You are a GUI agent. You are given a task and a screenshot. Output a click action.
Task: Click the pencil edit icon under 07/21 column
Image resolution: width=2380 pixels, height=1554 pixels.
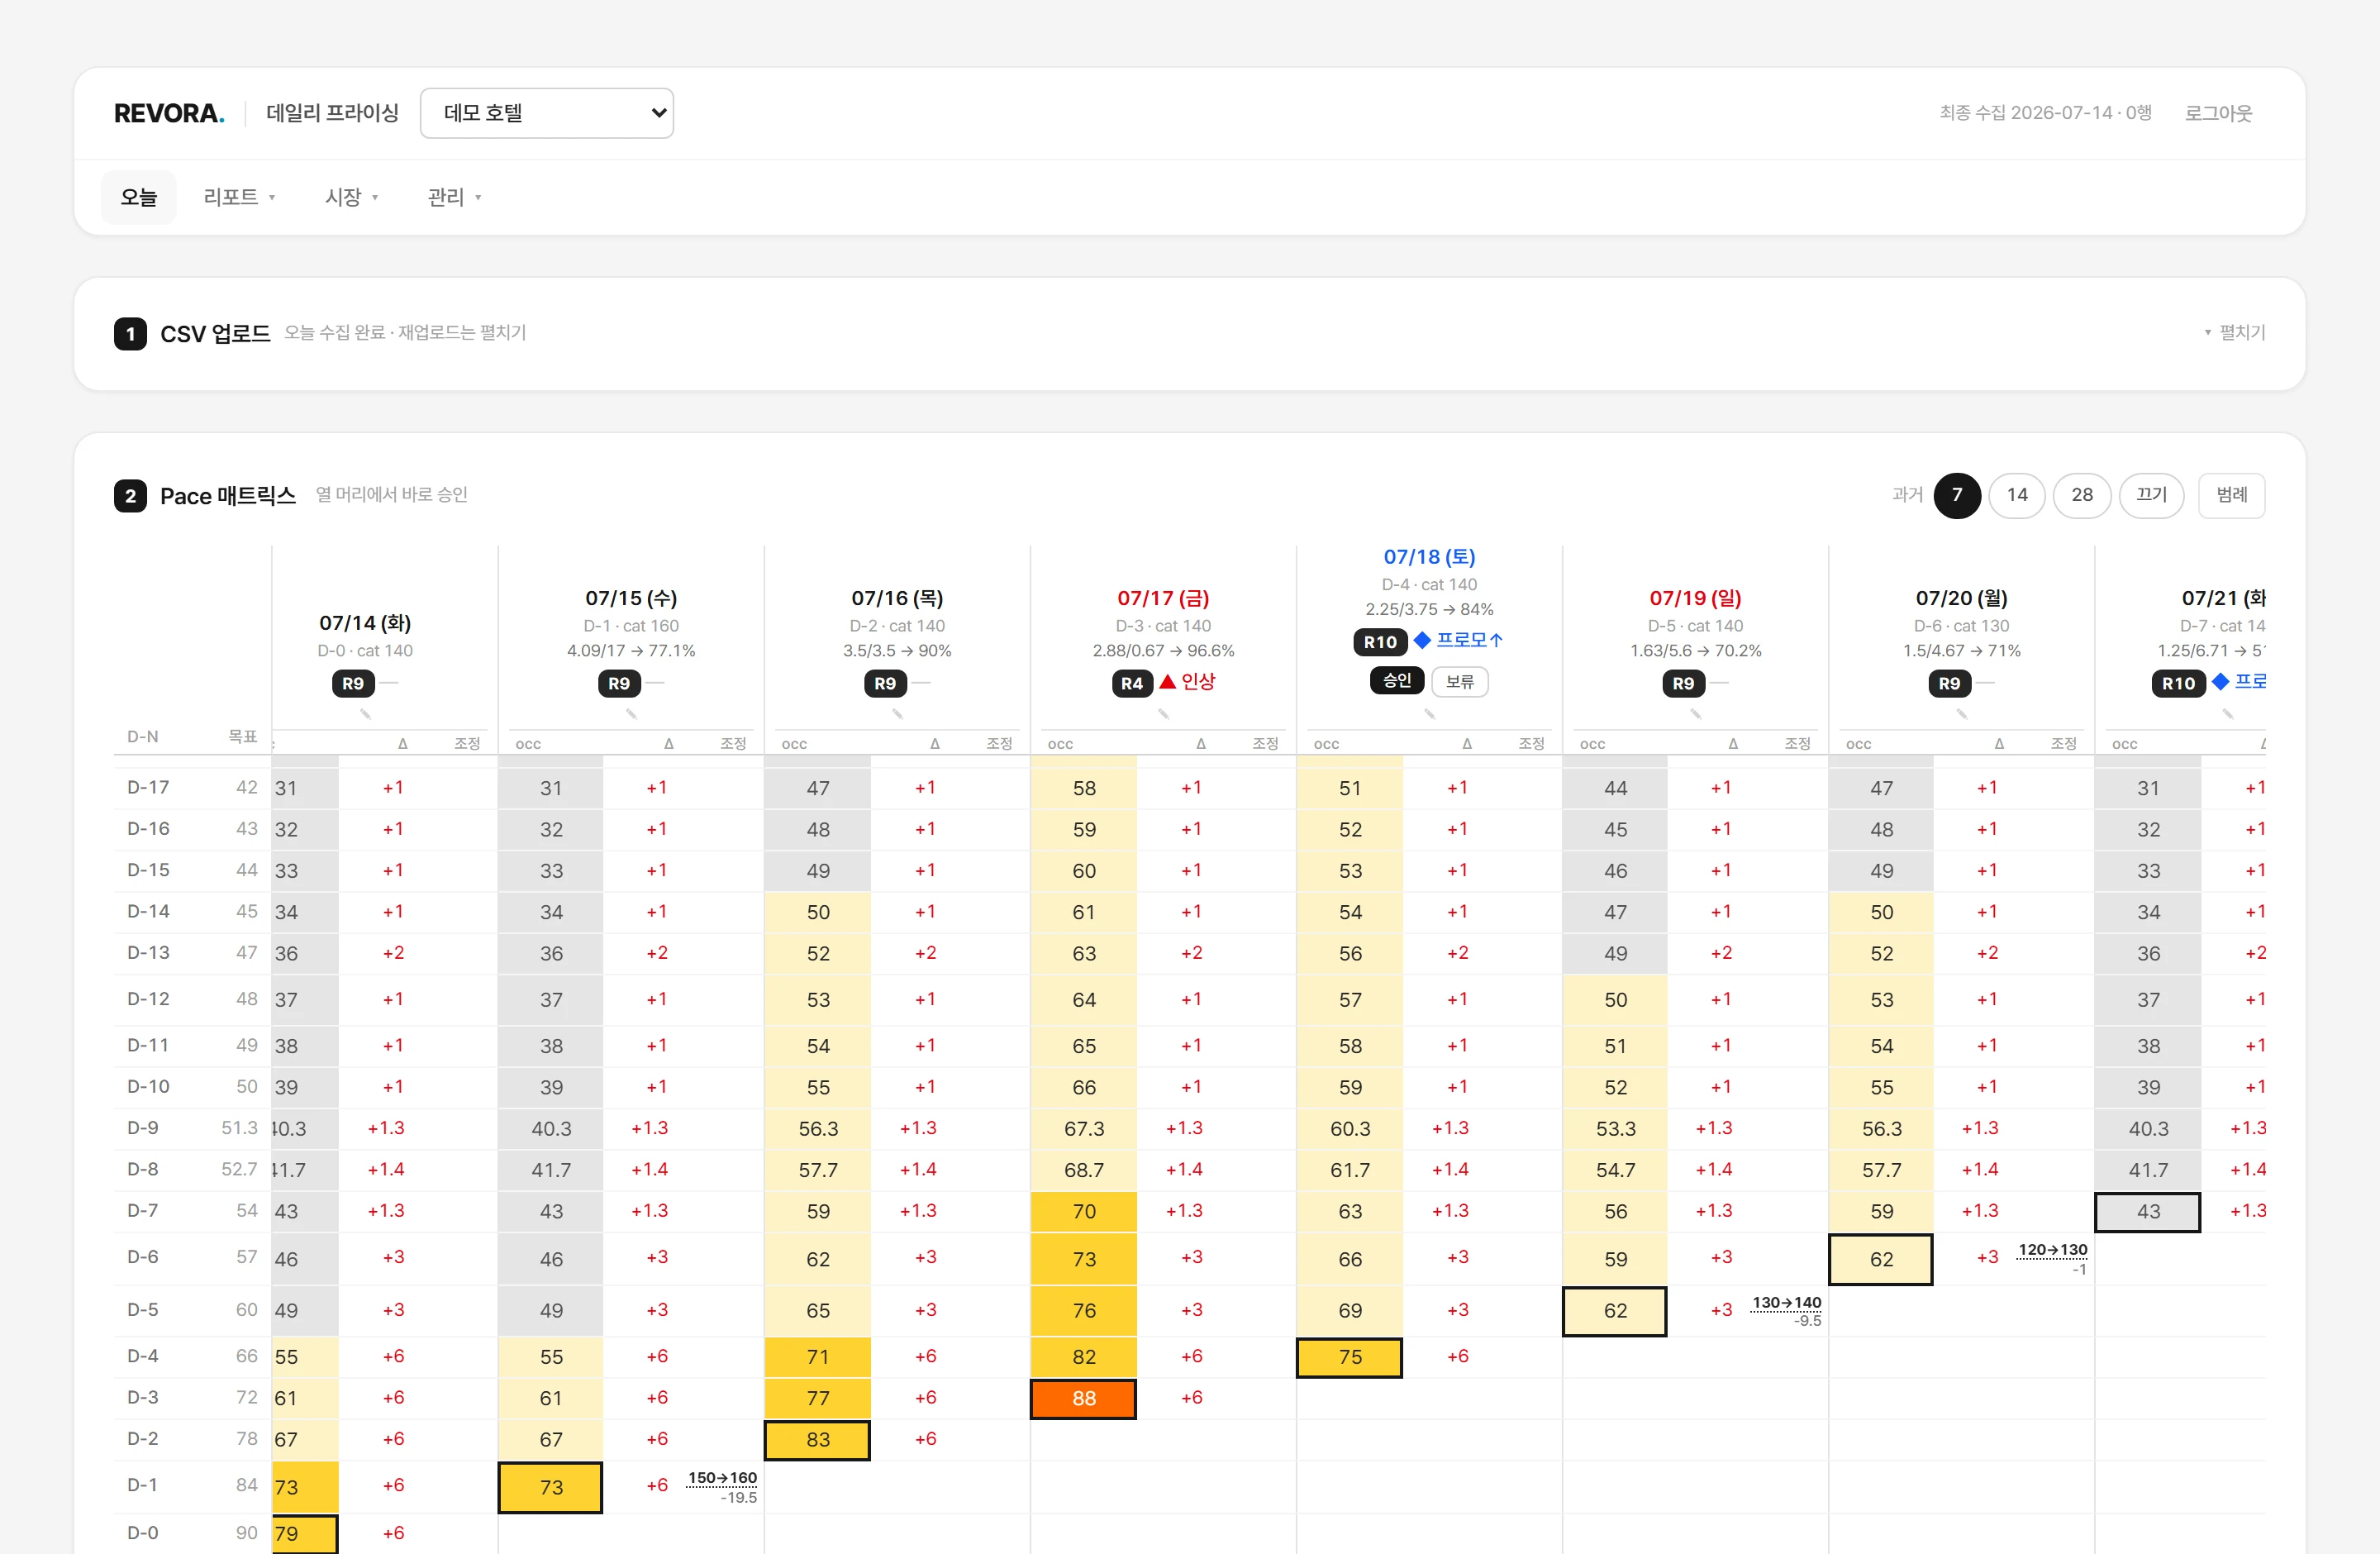click(2227, 714)
